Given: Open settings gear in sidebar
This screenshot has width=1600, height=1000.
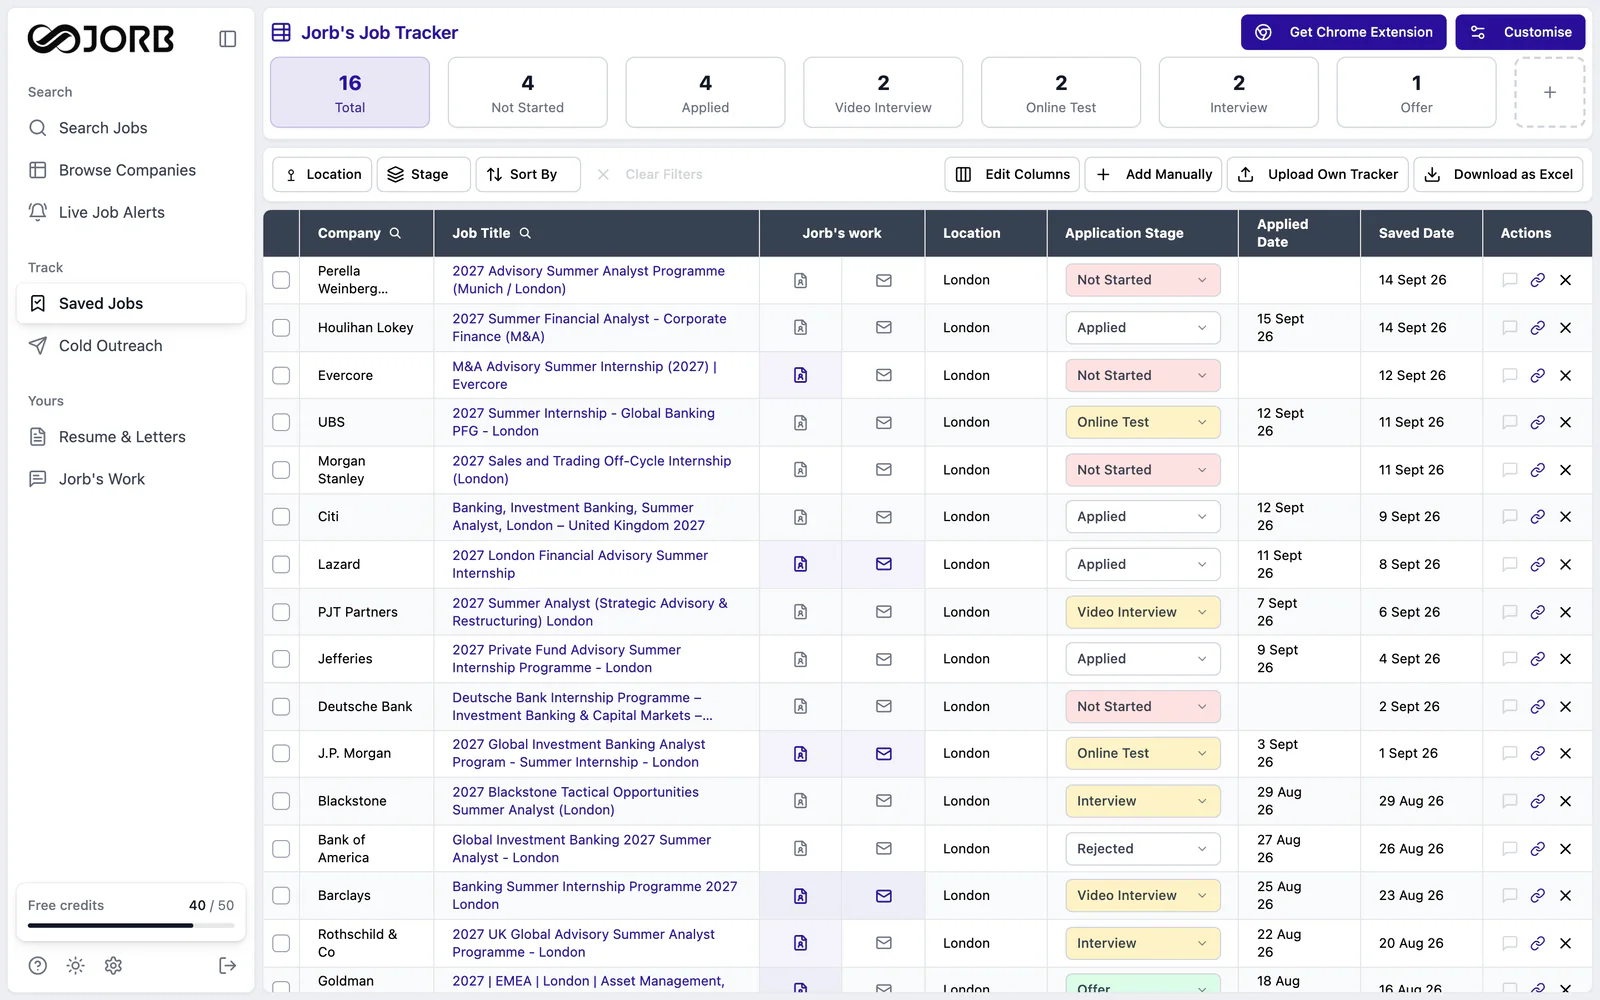Looking at the screenshot, I should tap(113, 965).
